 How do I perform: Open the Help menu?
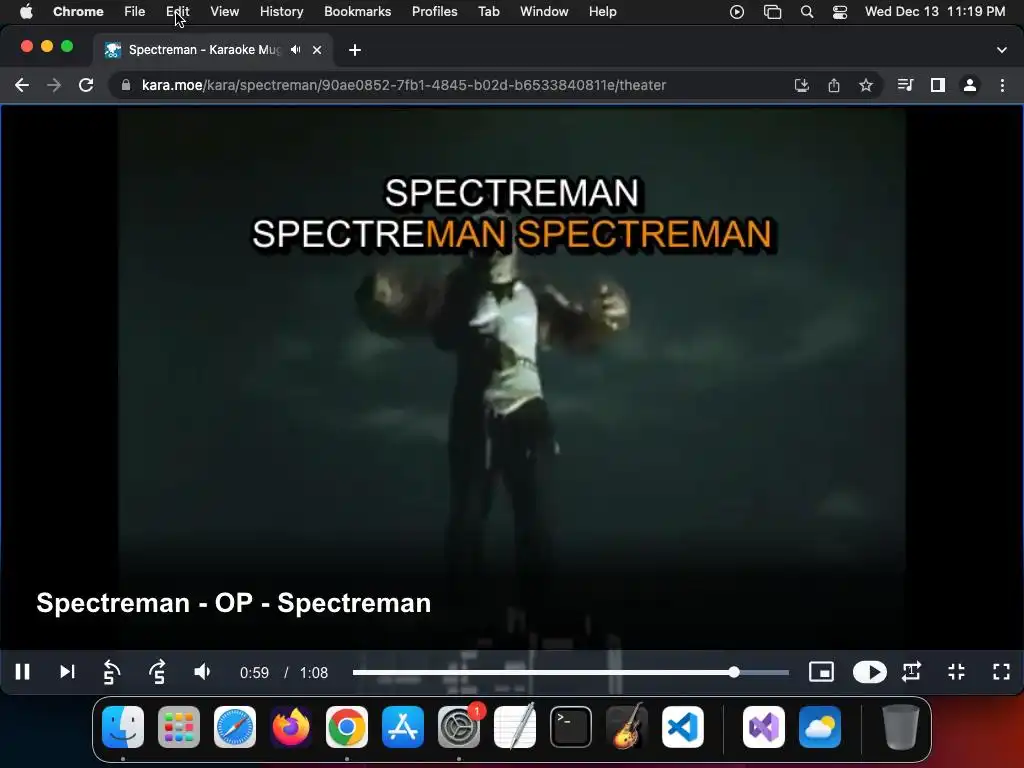click(602, 12)
